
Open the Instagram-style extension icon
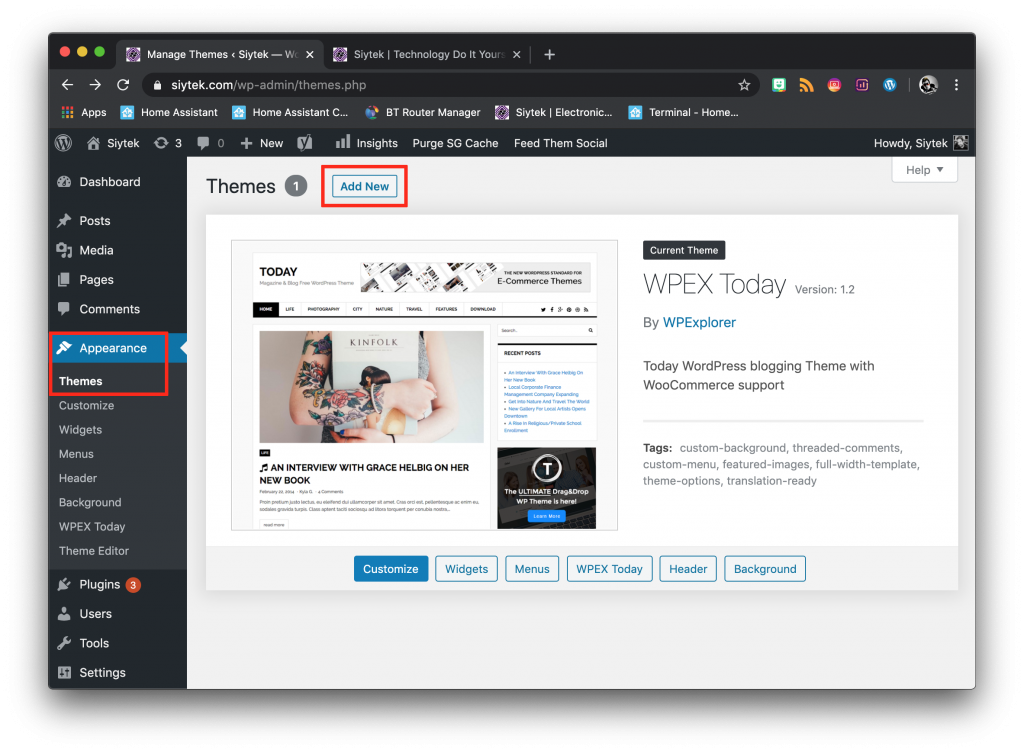834,85
